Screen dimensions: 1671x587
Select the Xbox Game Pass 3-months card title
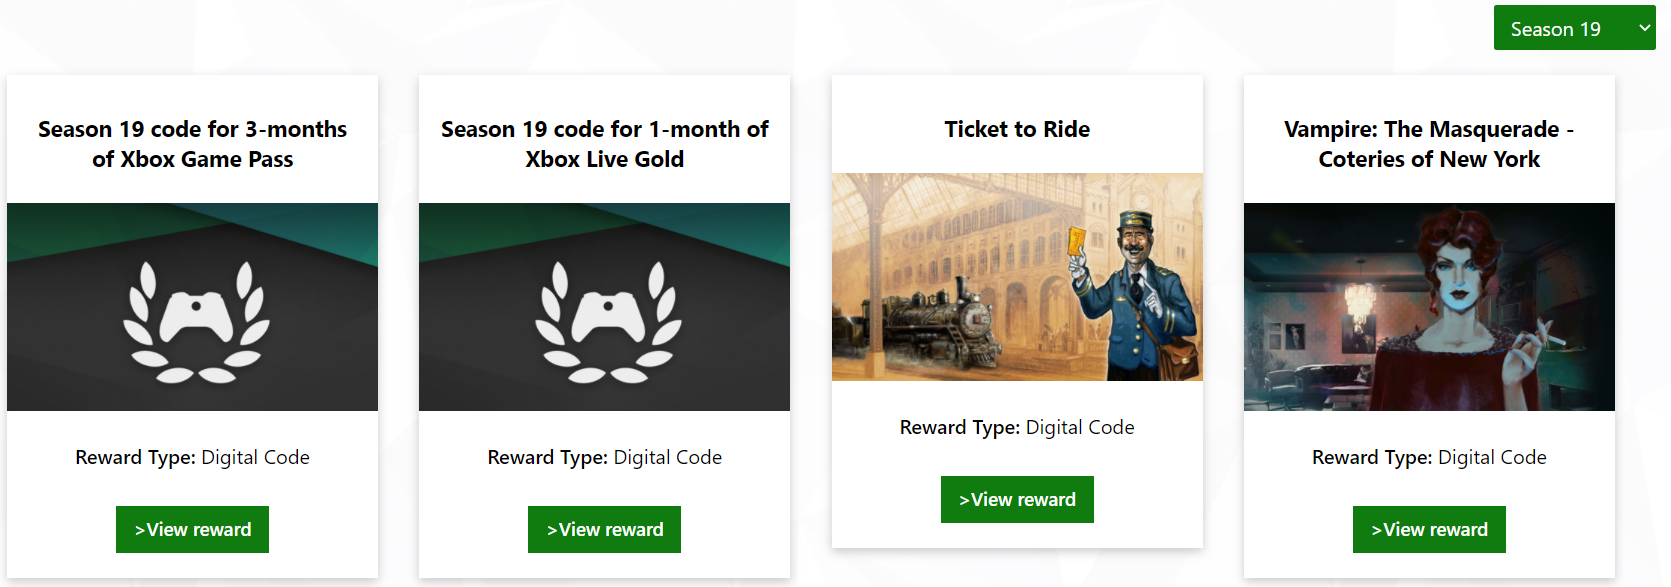point(192,144)
